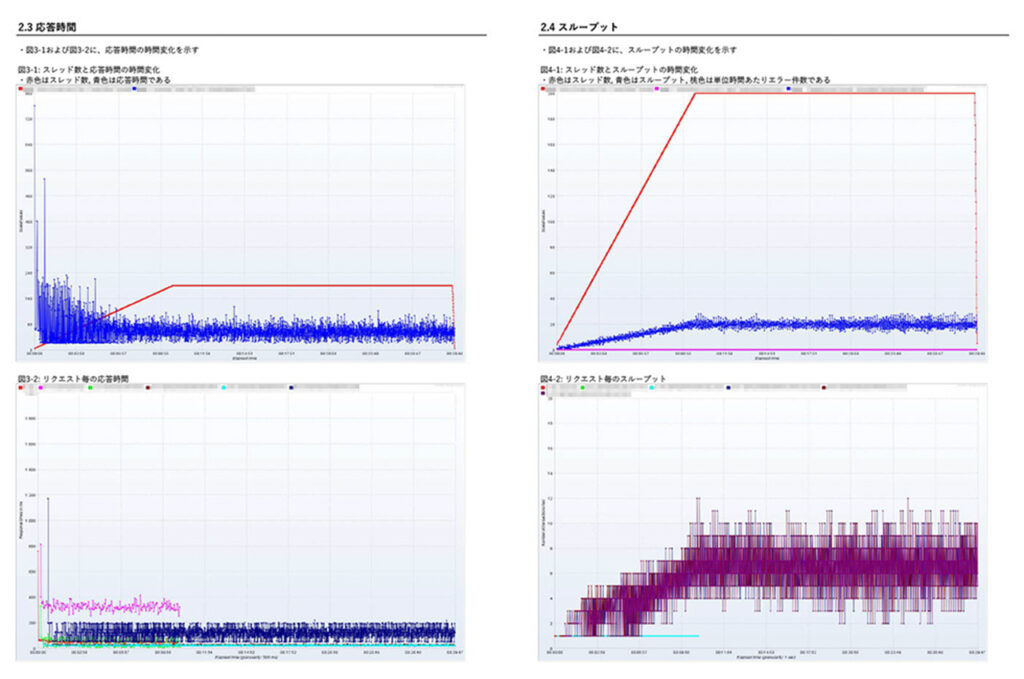Image resolution: width=1024 pixels, height=679 pixels.
Task: Click blue legend marker in figure 4-1 chart
Action: click(x=789, y=89)
